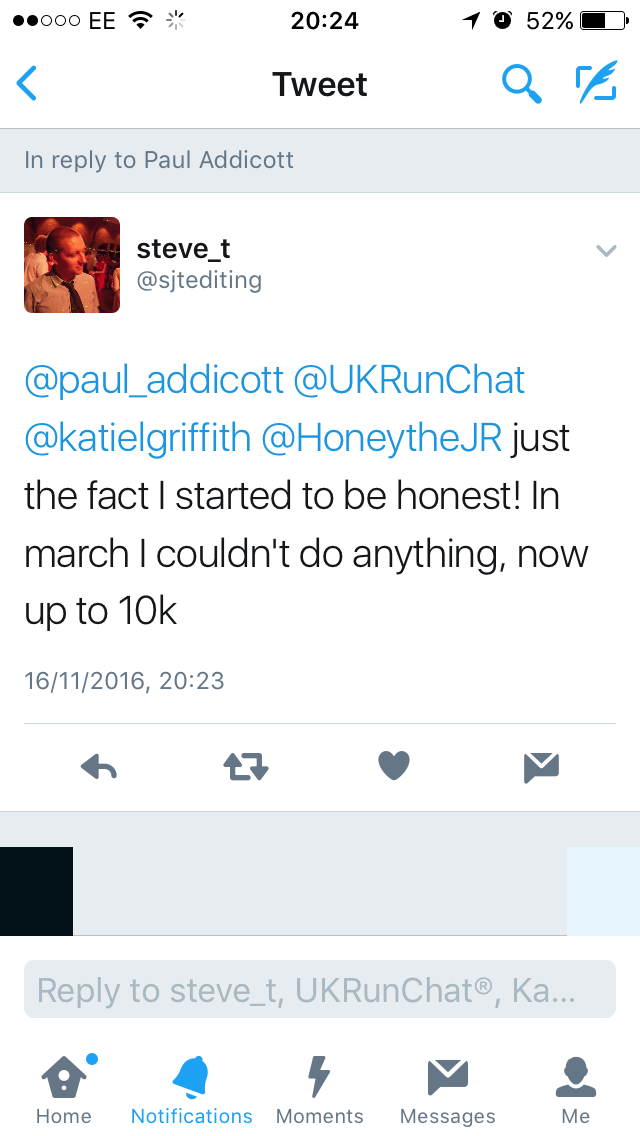640x1136 pixels.
Task: Open Notifications tab
Action: click(x=192, y=1090)
